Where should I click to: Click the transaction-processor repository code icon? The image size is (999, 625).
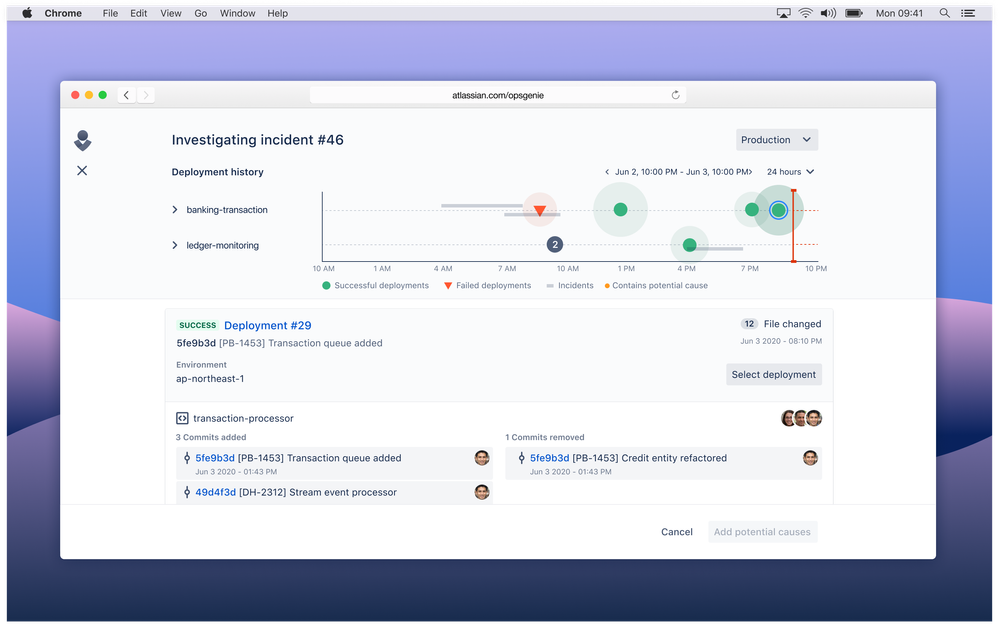[182, 419]
